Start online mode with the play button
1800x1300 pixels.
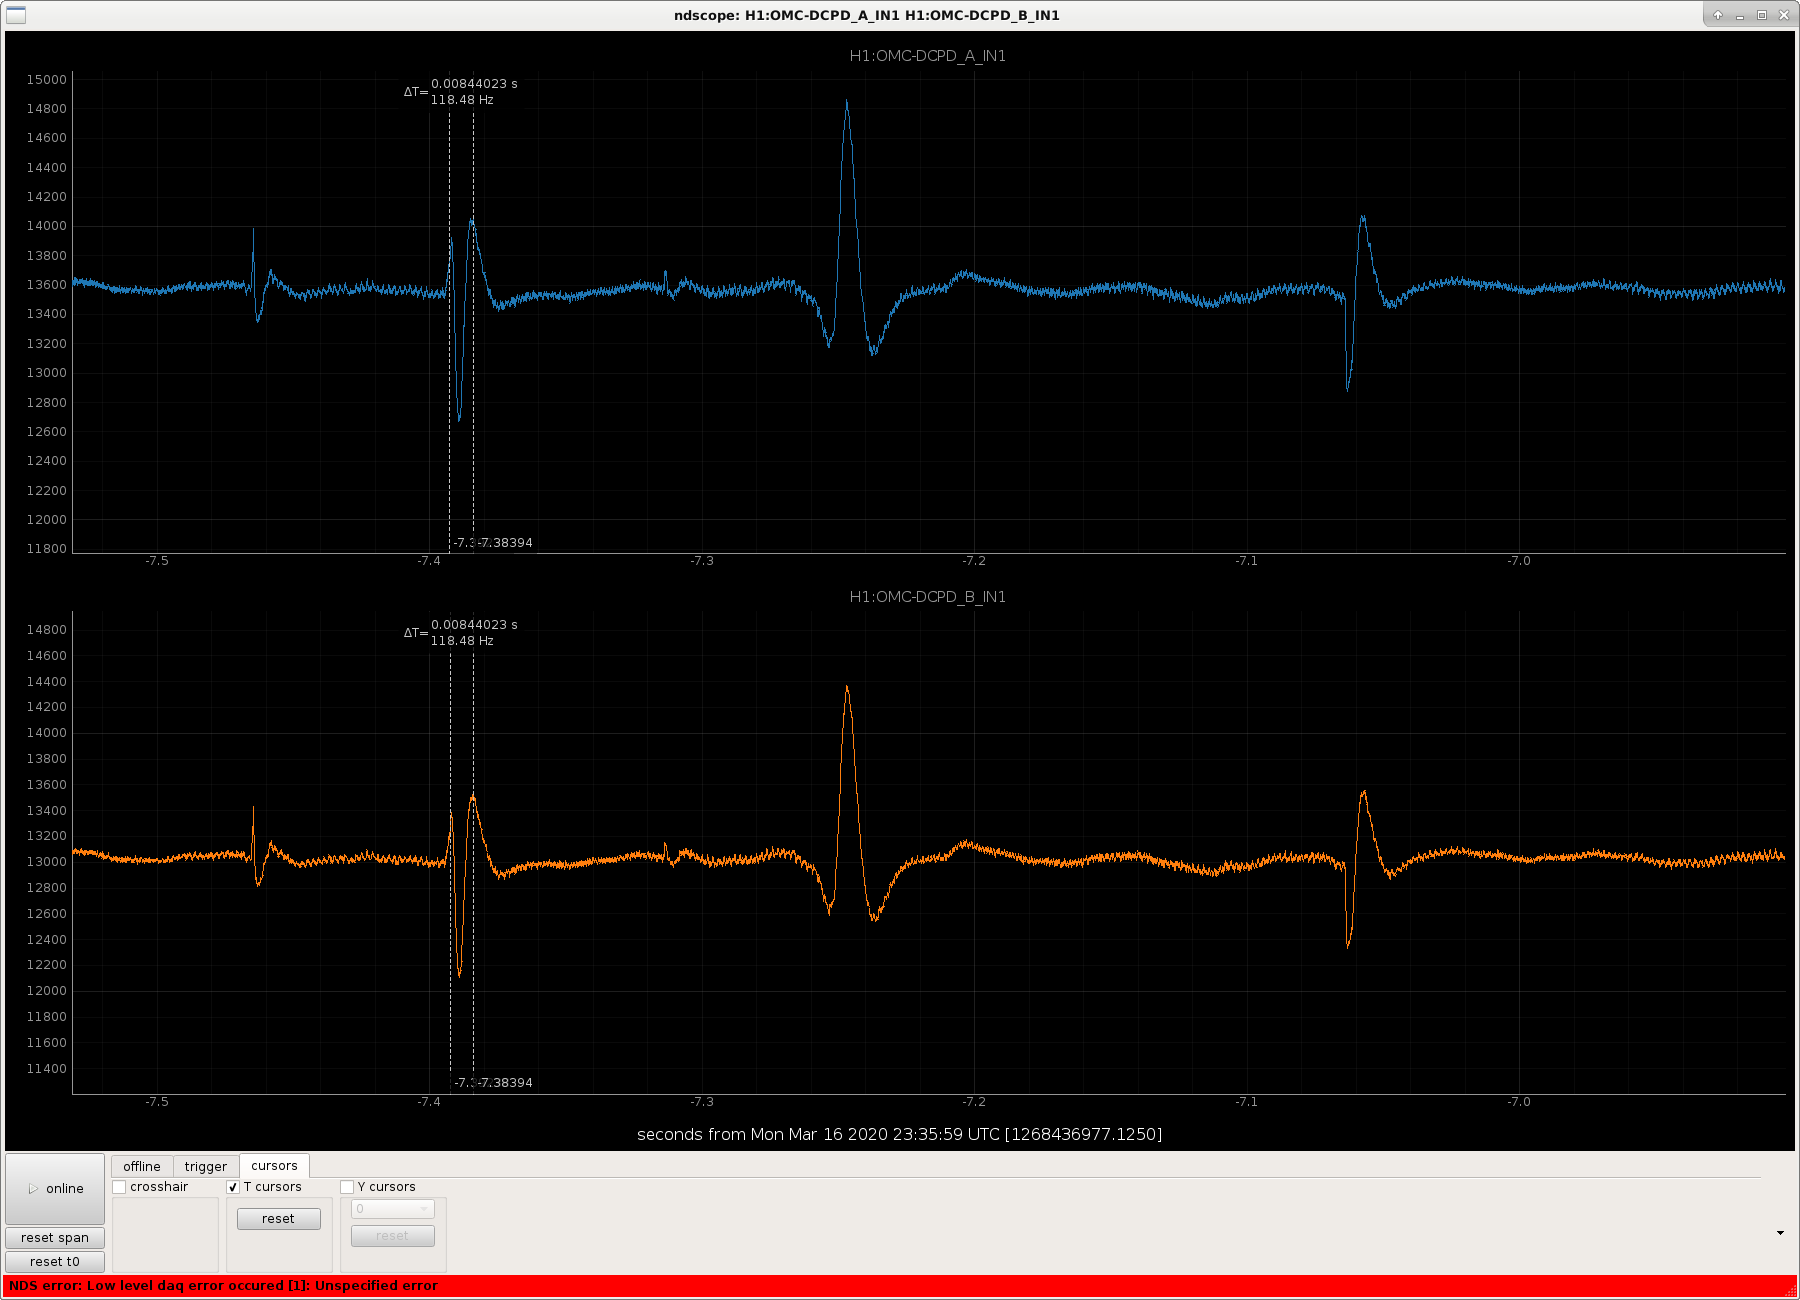55,1188
